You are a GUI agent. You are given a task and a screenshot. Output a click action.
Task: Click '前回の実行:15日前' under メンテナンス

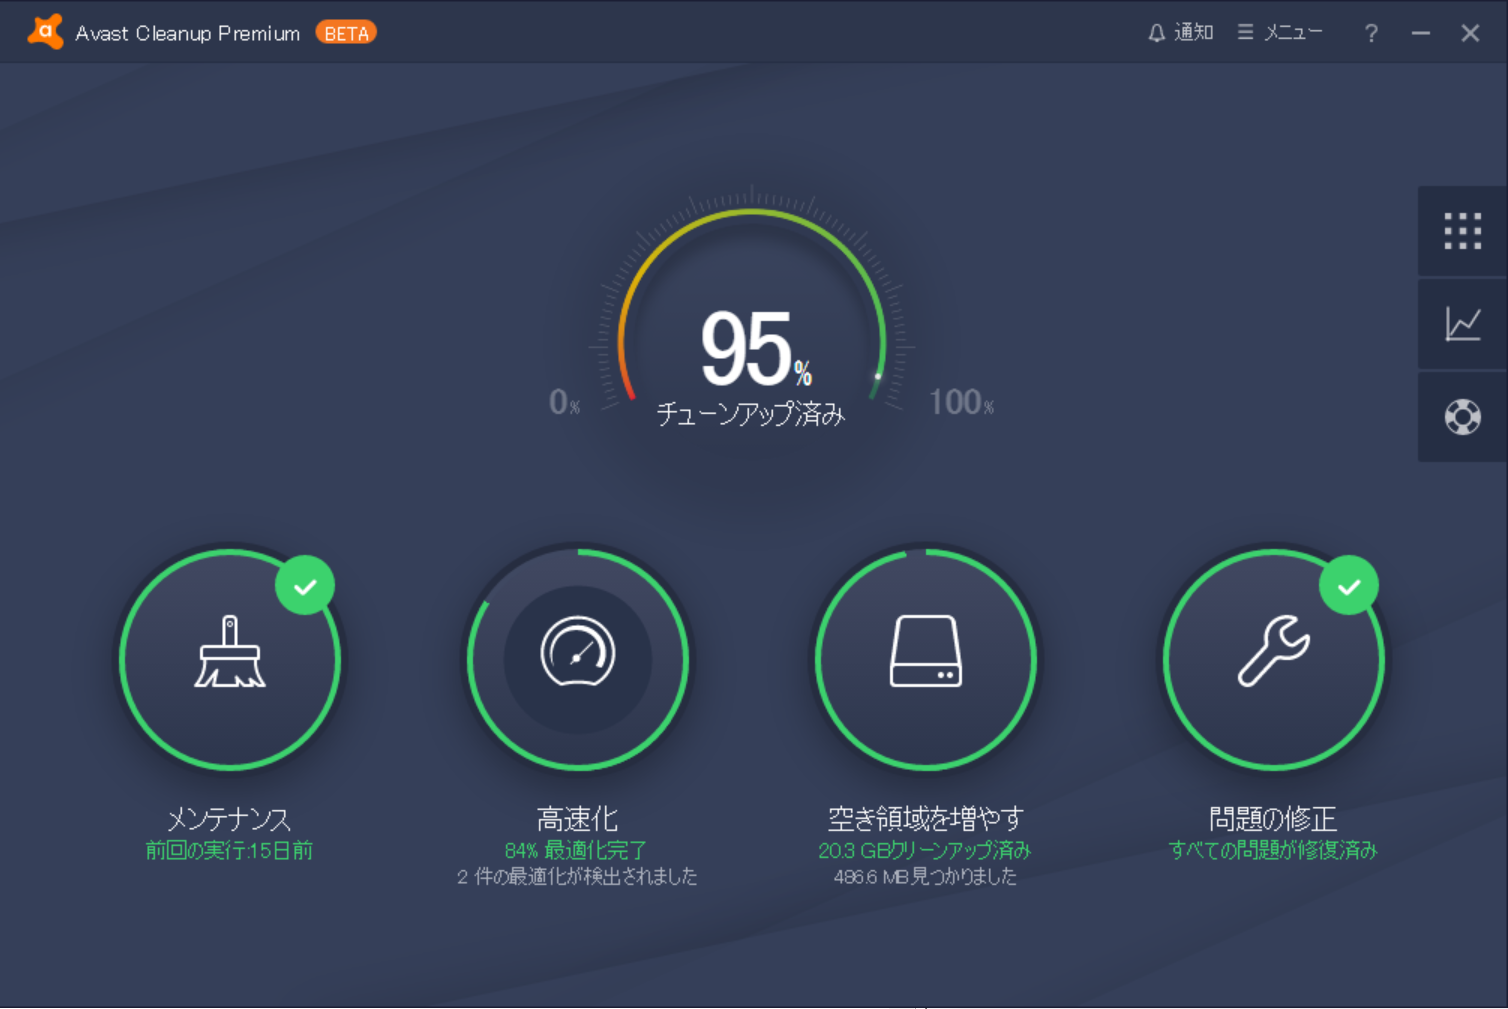click(229, 850)
